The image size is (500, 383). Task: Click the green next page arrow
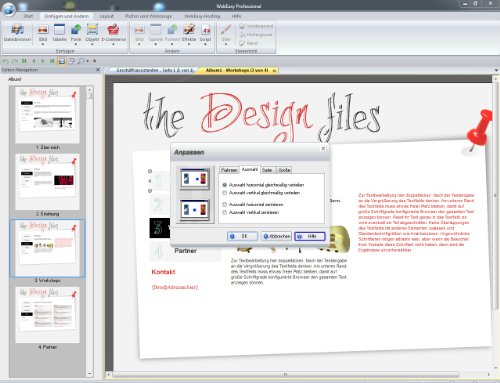pyautogui.click(x=43, y=61)
